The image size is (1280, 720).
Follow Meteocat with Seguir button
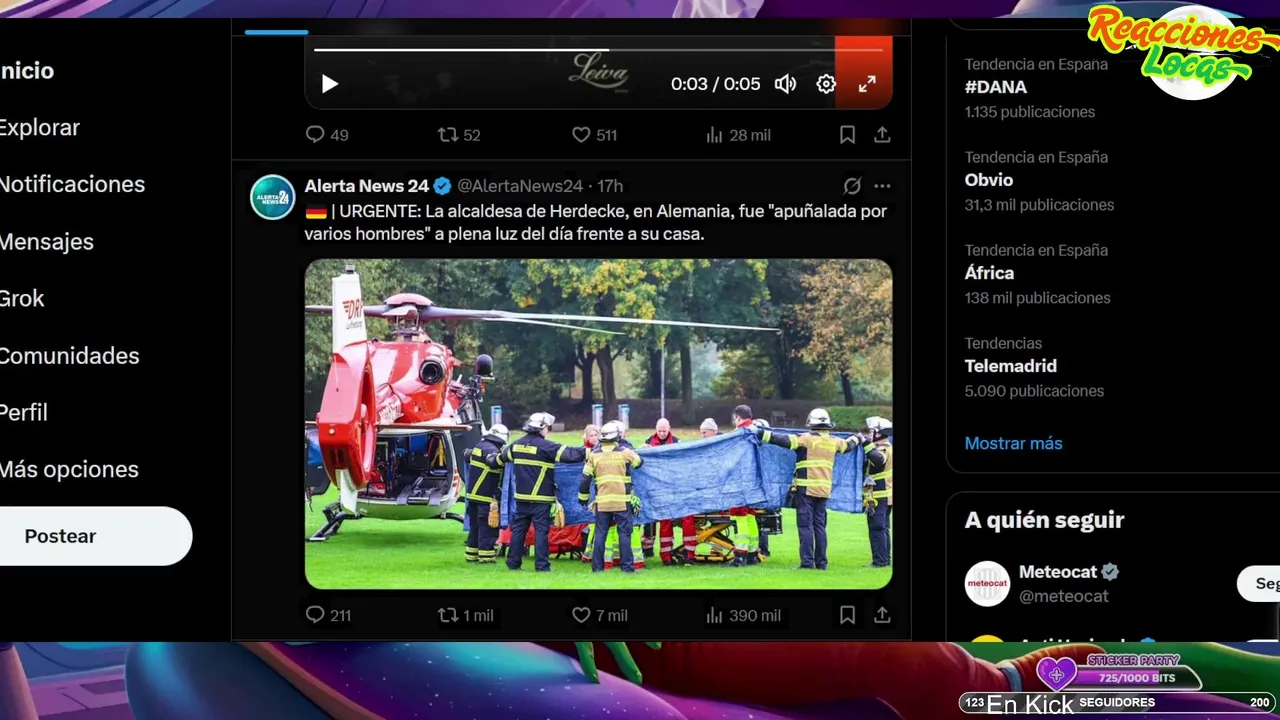click(x=1260, y=584)
